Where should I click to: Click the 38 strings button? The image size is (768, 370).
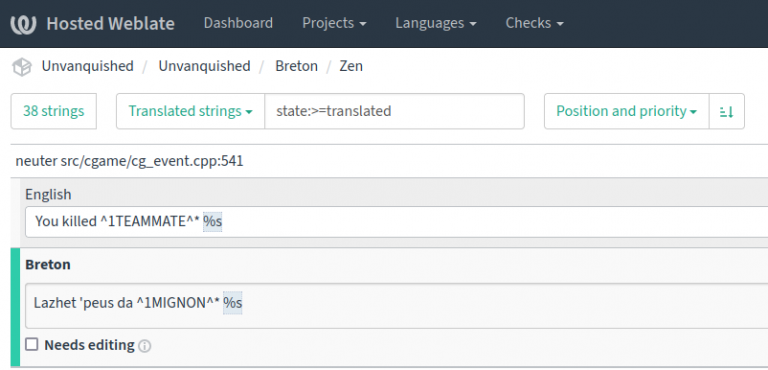(x=53, y=111)
